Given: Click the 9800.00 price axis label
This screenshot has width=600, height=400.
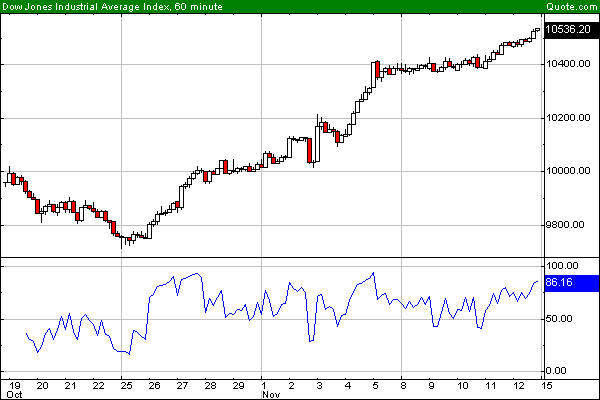Looking at the screenshot, I should 565,225.
